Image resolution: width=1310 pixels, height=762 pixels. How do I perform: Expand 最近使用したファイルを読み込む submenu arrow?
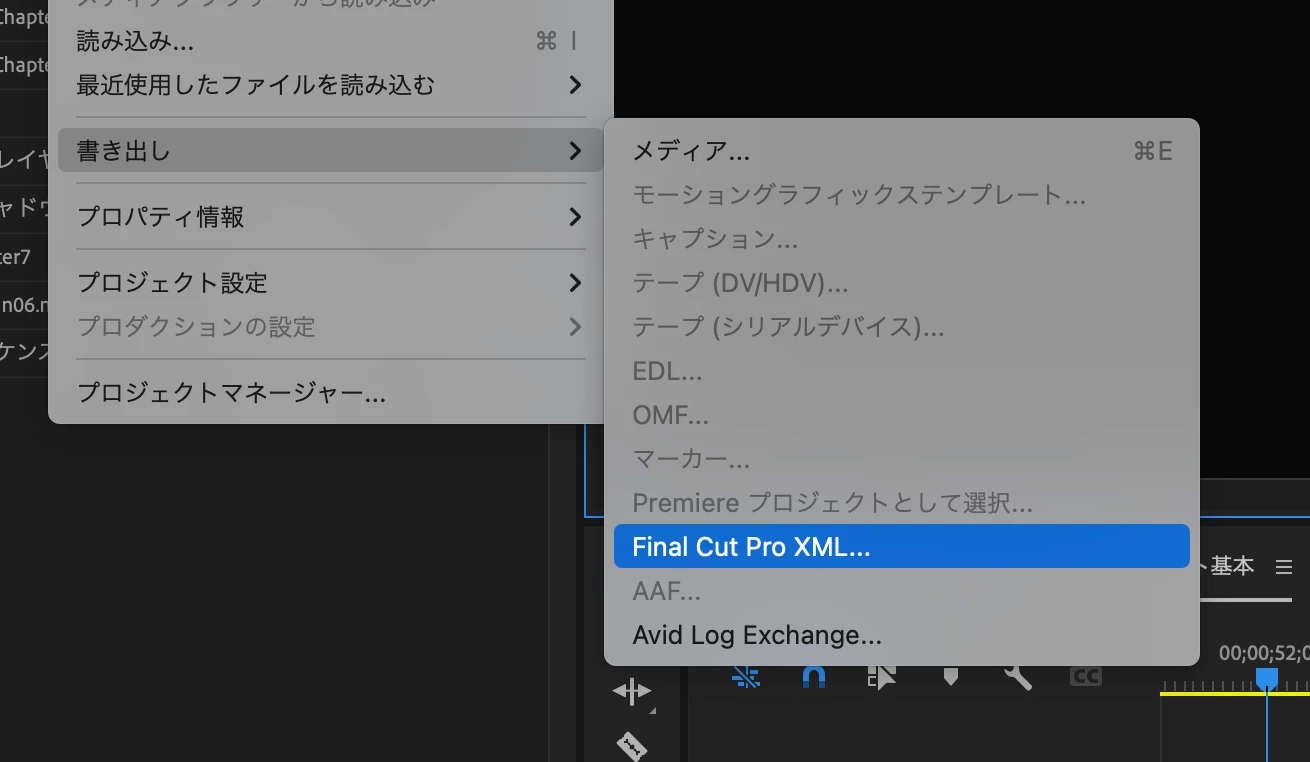coord(575,85)
